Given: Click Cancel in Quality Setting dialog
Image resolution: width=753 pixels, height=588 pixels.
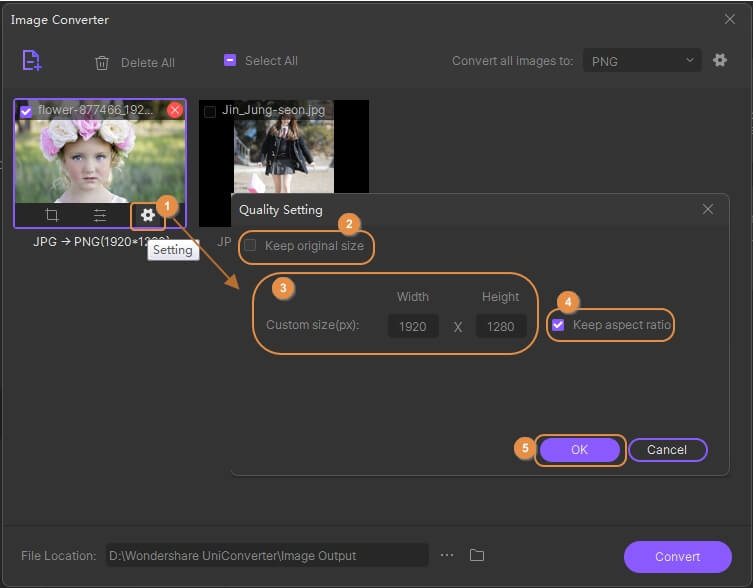Looking at the screenshot, I should coord(667,450).
